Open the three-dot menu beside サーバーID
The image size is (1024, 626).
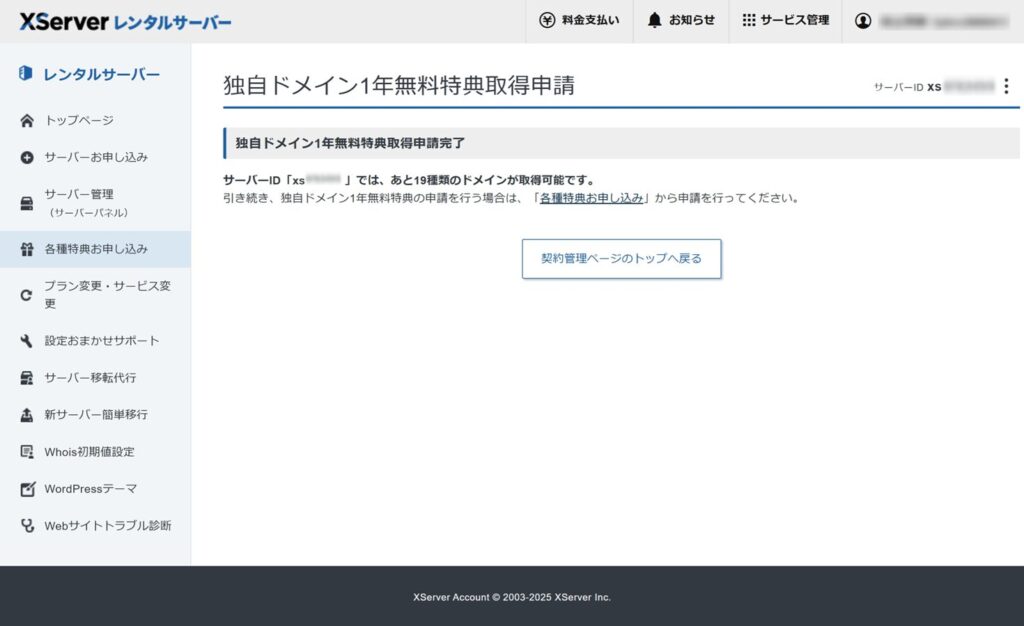1006,87
